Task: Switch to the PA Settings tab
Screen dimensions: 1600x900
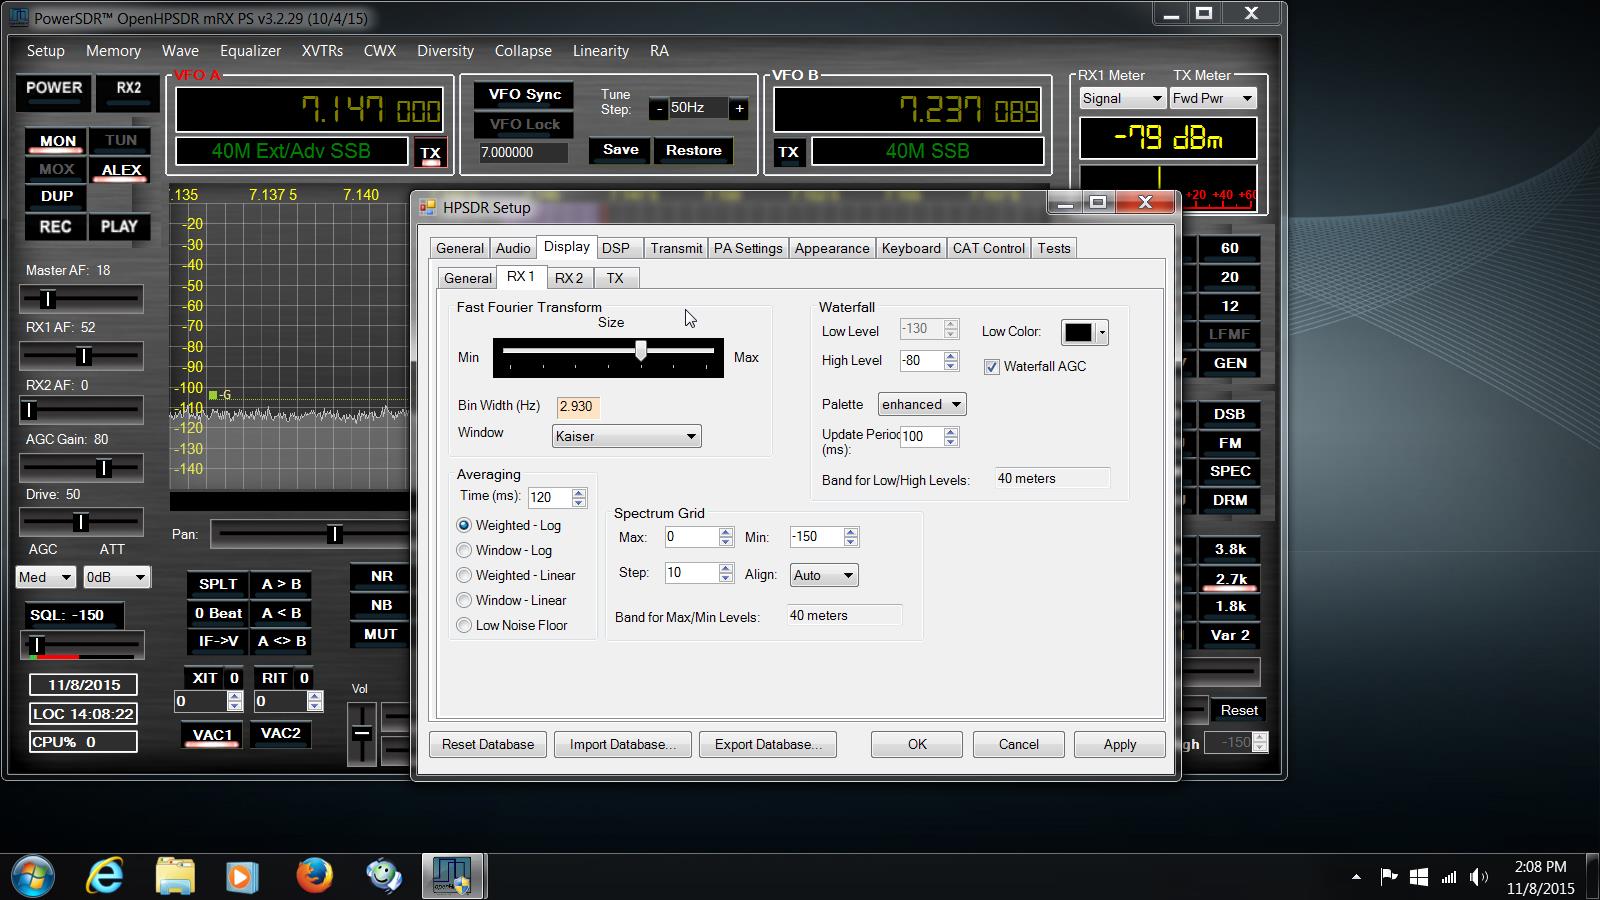Action: click(748, 248)
